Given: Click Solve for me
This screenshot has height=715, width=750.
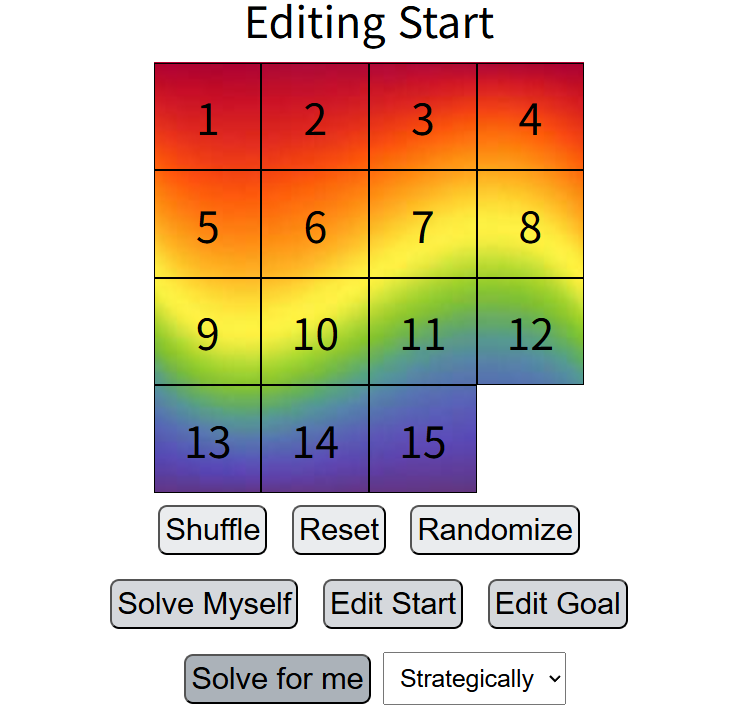Looking at the screenshot, I should 277,679.
